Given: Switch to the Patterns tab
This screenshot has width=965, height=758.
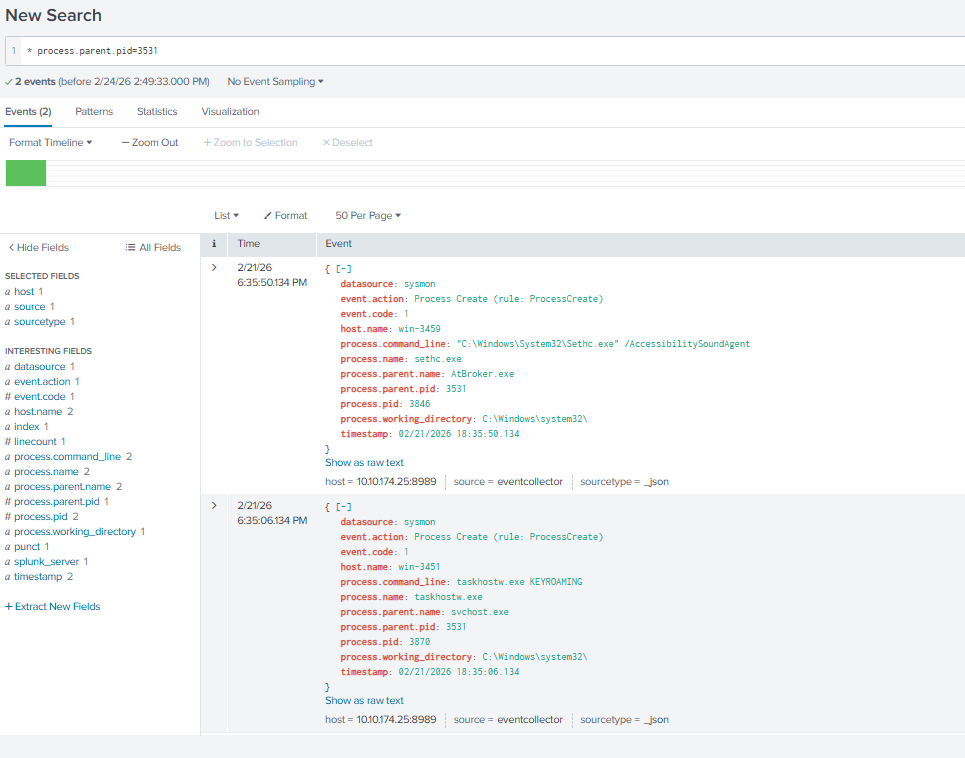Looking at the screenshot, I should pyautogui.click(x=94, y=111).
